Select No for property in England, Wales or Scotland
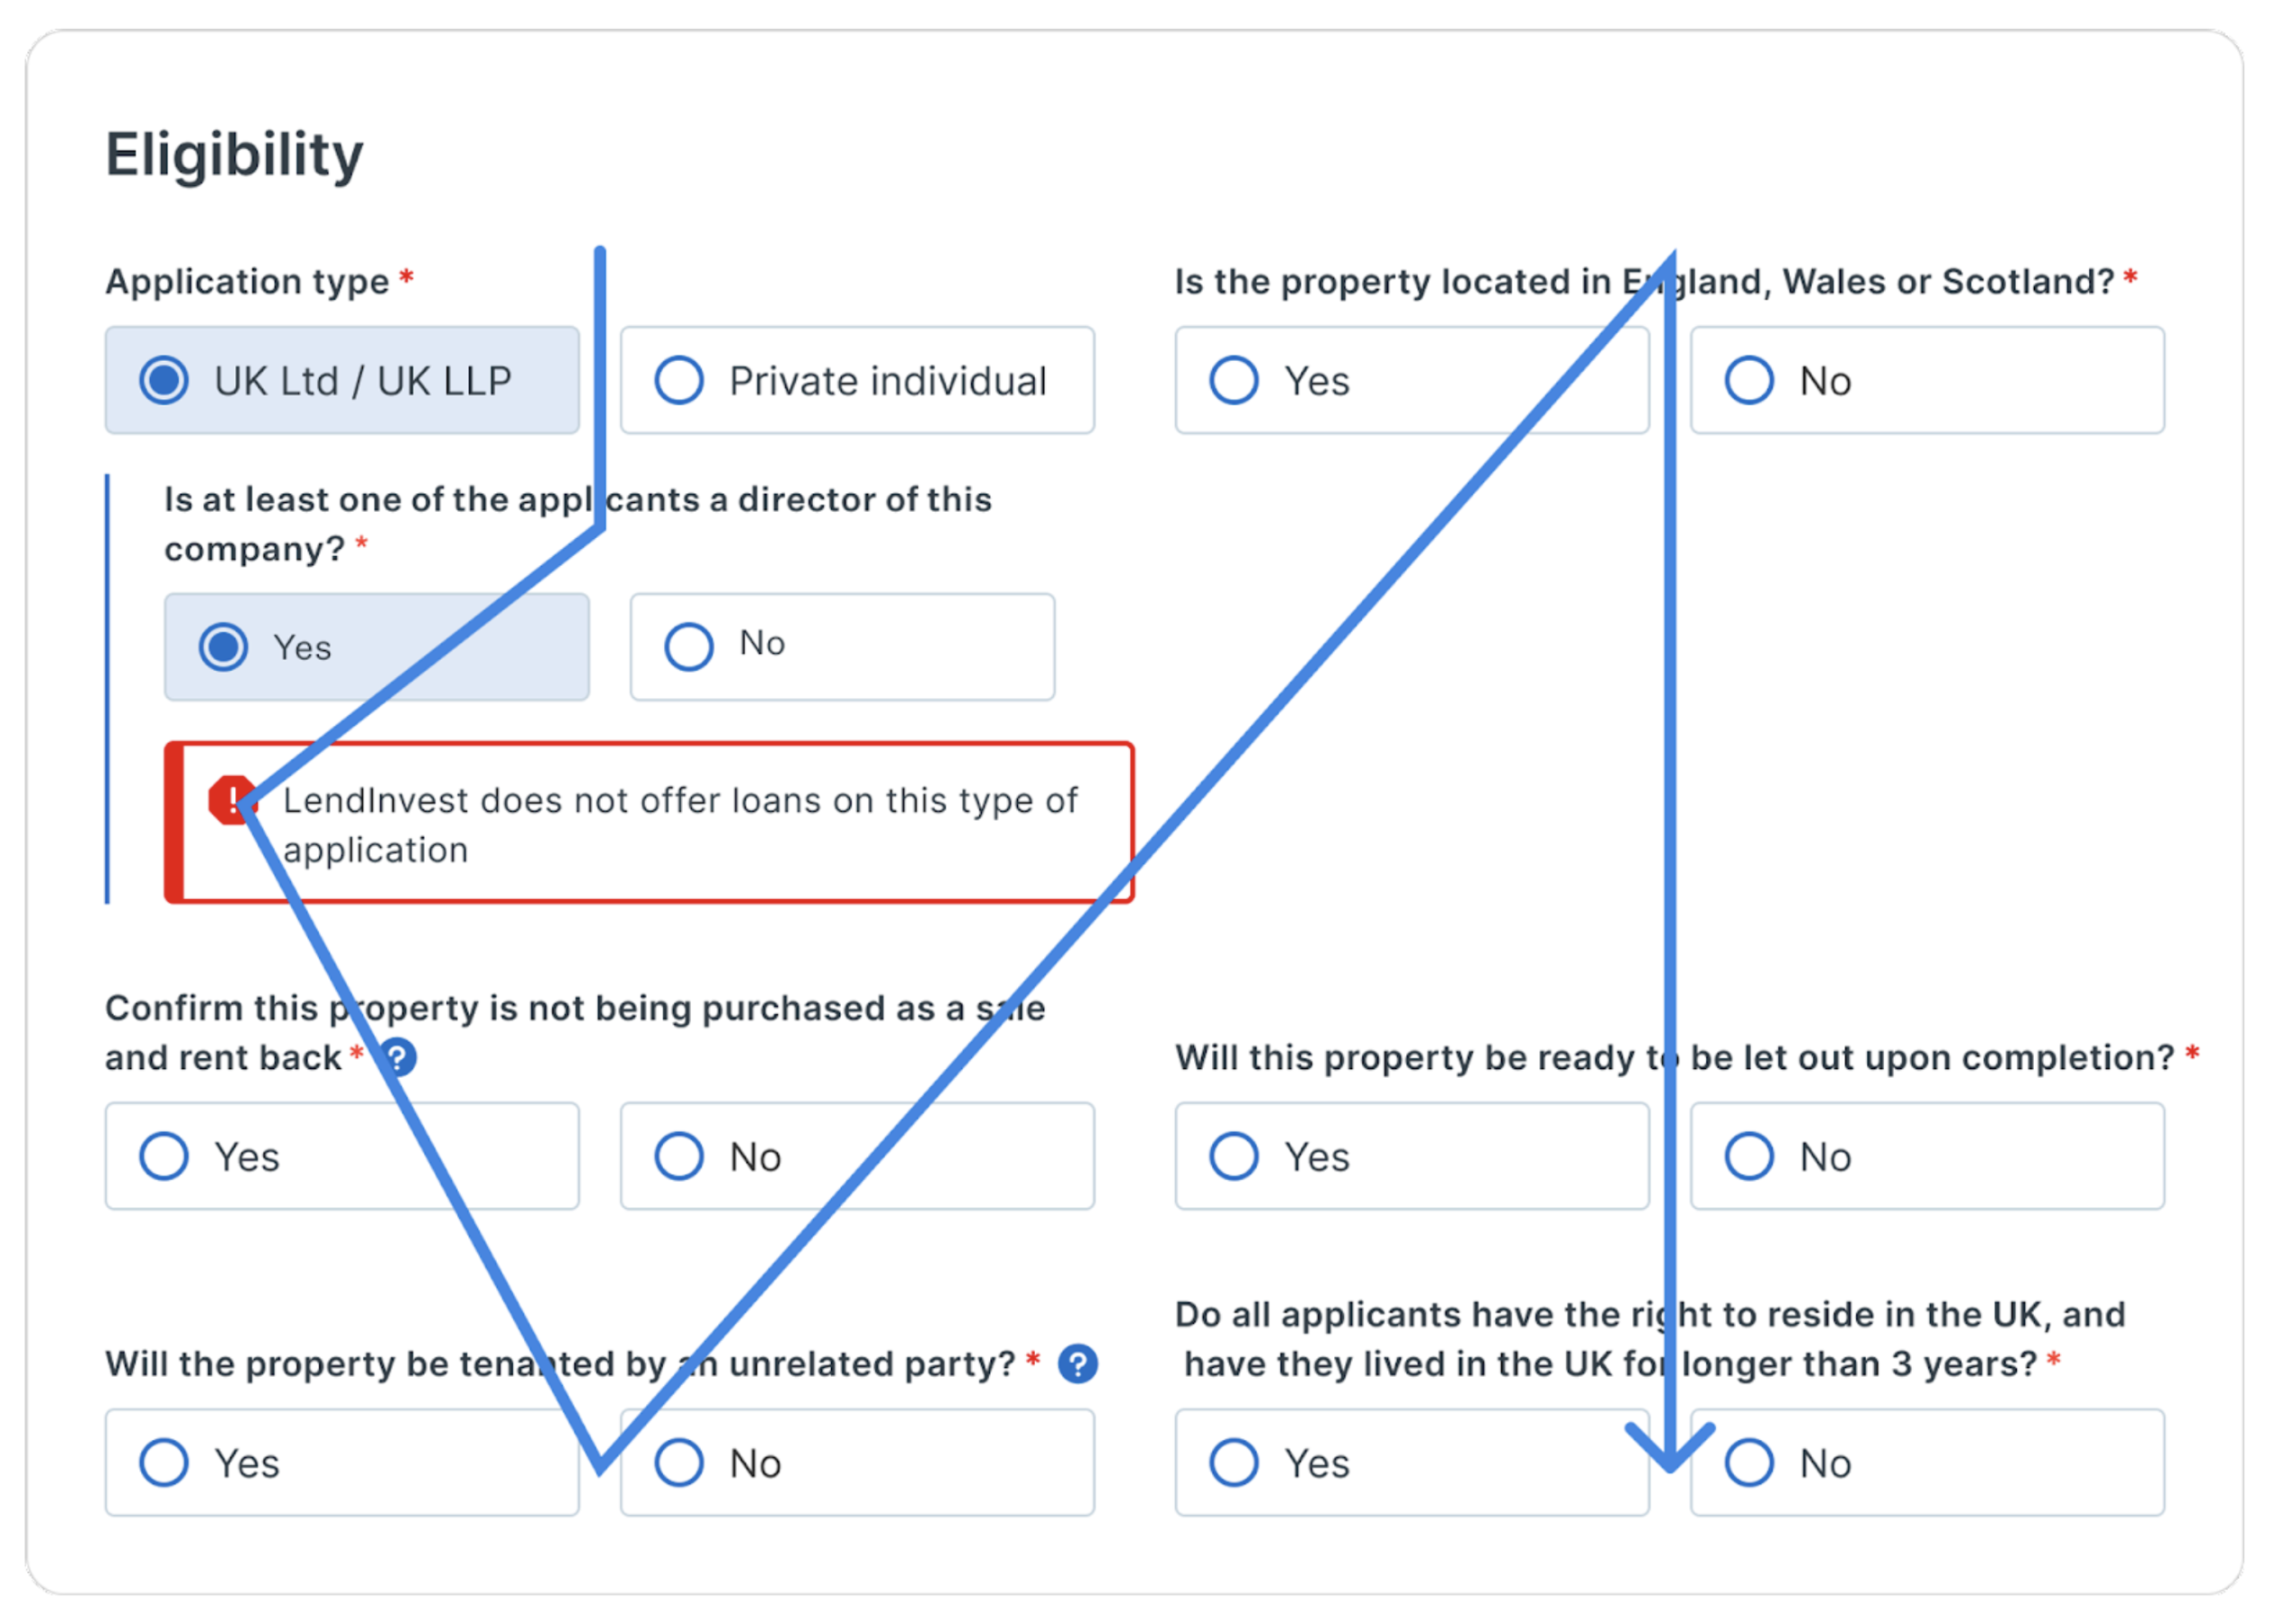2273x1624 pixels. click(x=1927, y=380)
